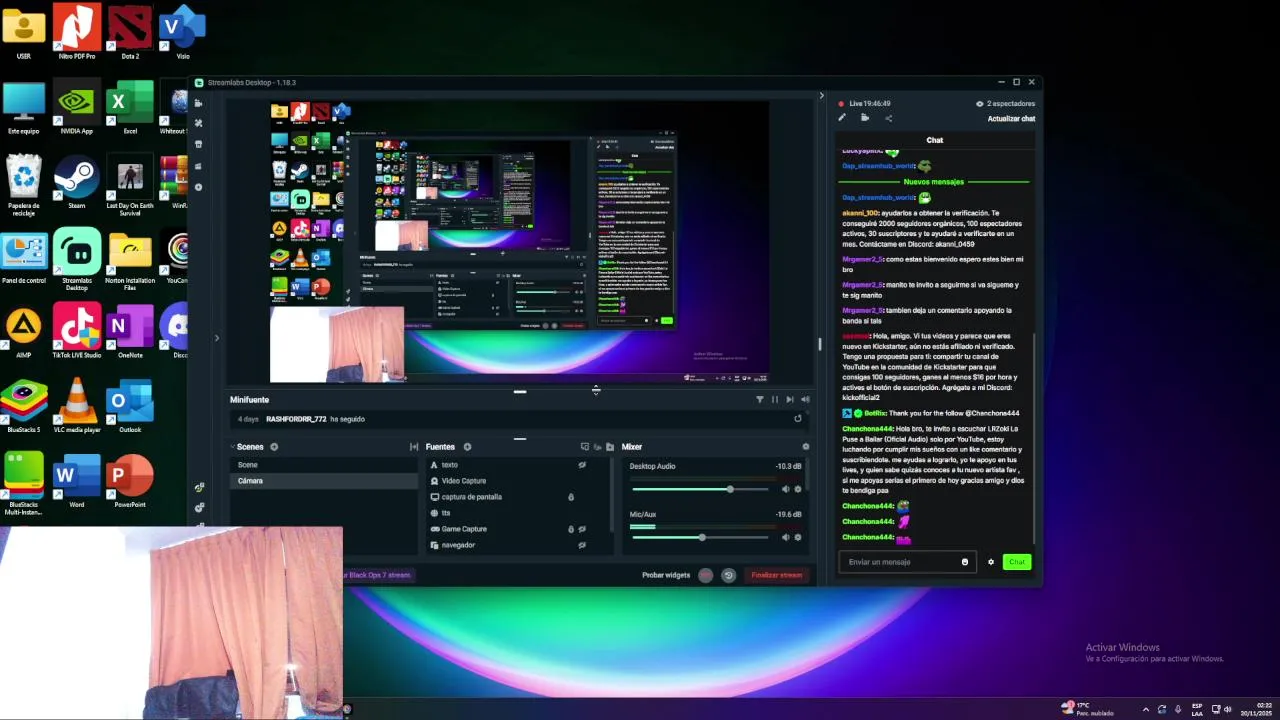Screen dimensions: 1280x720
Task: Add a new source in Fuentes
Action: click(467, 447)
